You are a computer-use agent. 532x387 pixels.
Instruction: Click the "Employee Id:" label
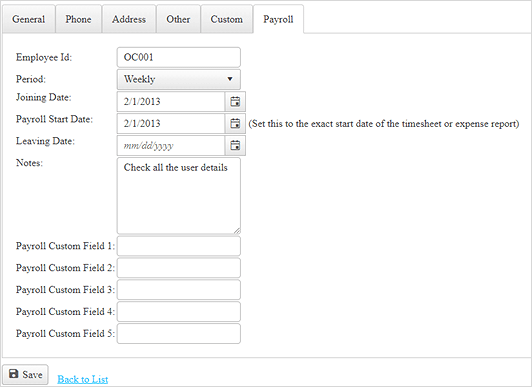pyautogui.click(x=44, y=57)
